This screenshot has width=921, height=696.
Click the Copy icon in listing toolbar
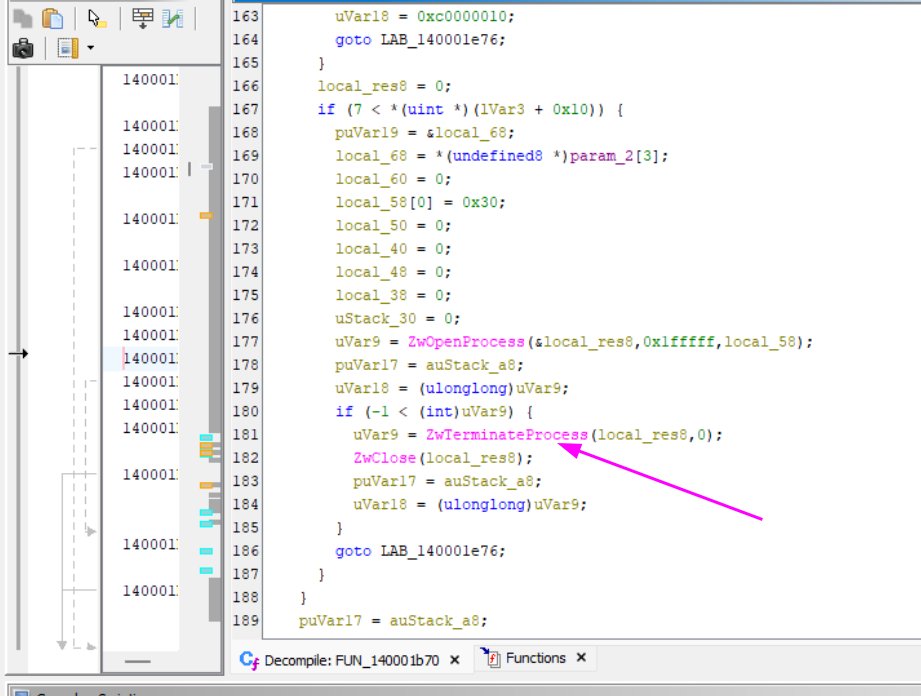point(22,18)
